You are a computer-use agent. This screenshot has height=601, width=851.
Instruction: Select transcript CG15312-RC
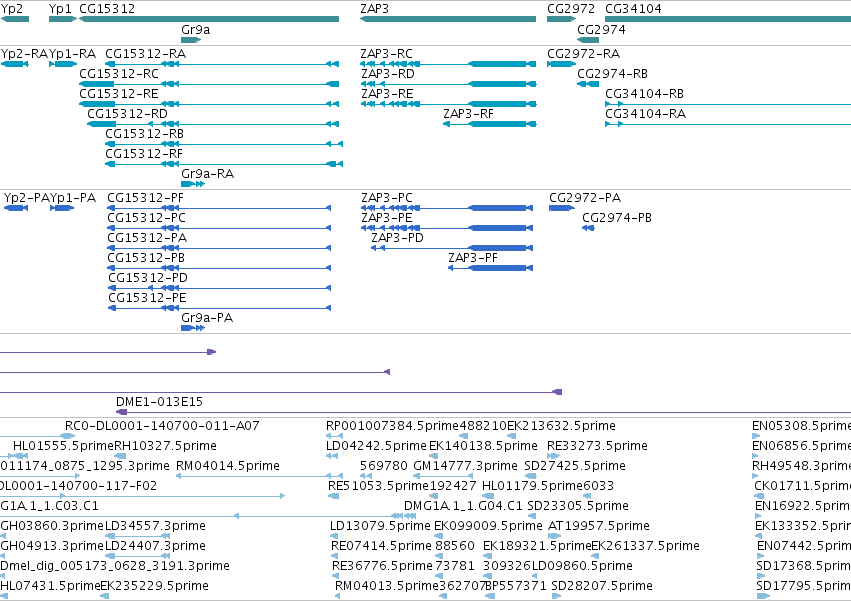pos(209,84)
